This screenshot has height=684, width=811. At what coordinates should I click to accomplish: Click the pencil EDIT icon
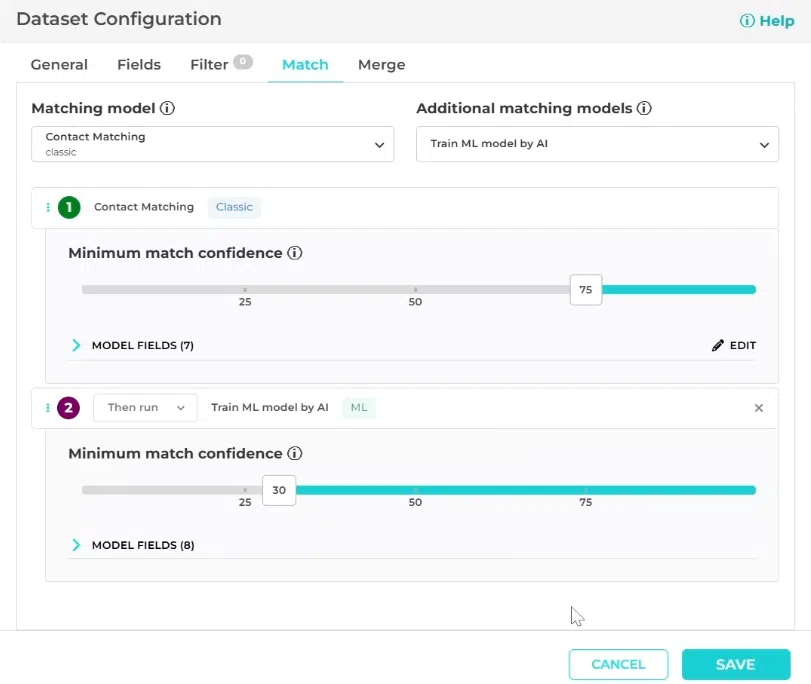[717, 346]
